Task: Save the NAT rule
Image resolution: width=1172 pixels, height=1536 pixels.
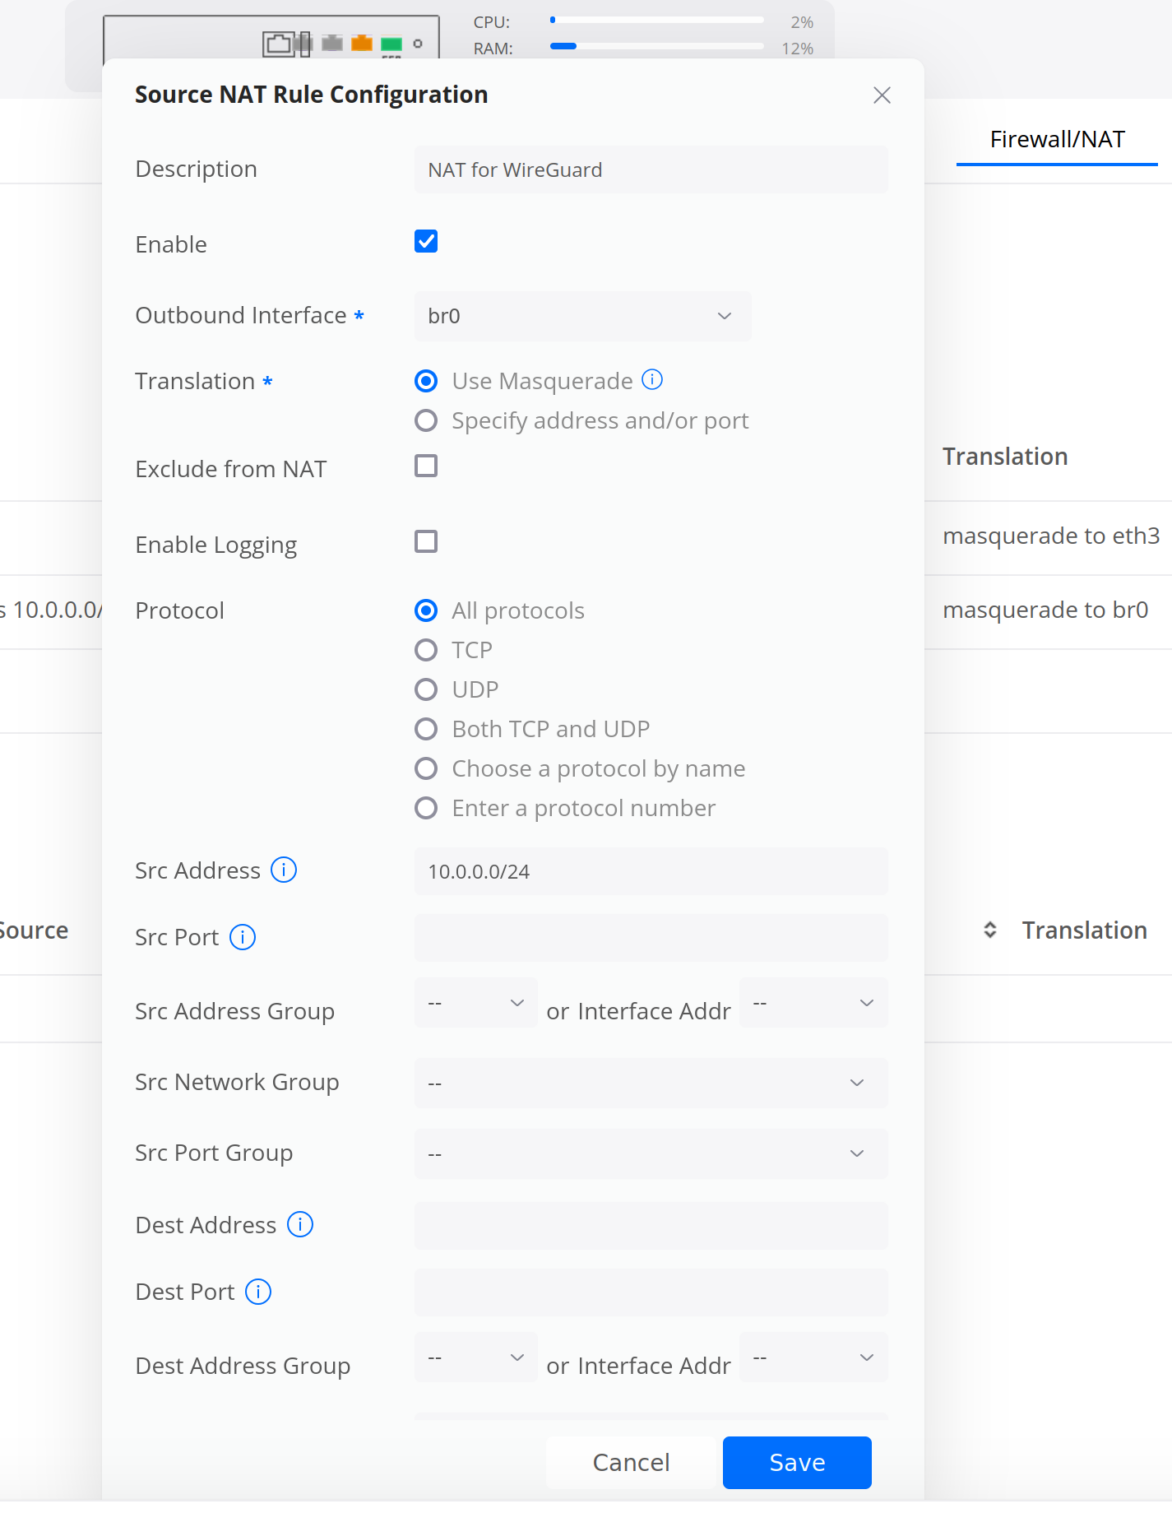Action: coord(796,1462)
